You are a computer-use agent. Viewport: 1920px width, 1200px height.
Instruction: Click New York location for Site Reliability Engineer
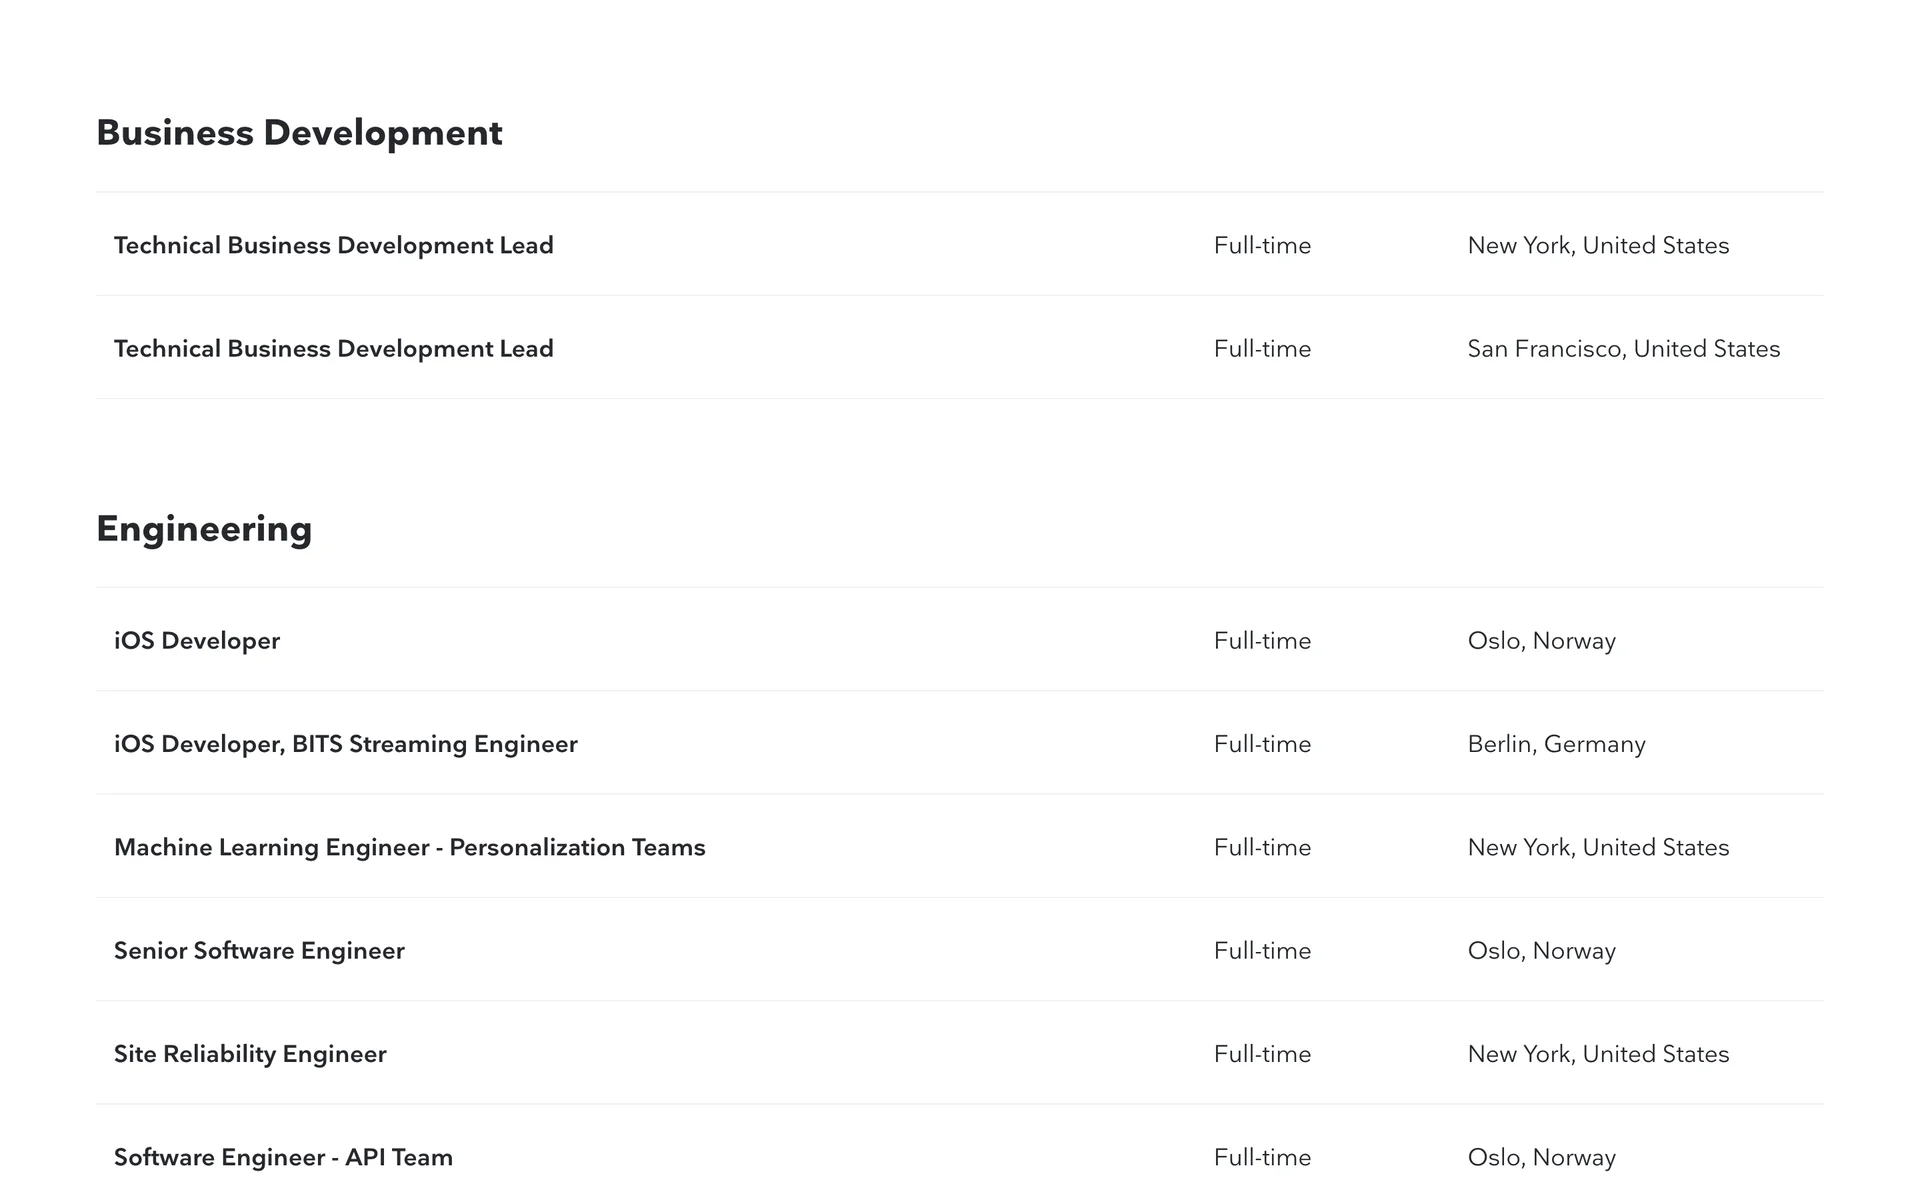pyautogui.click(x=1598, y=1054)
